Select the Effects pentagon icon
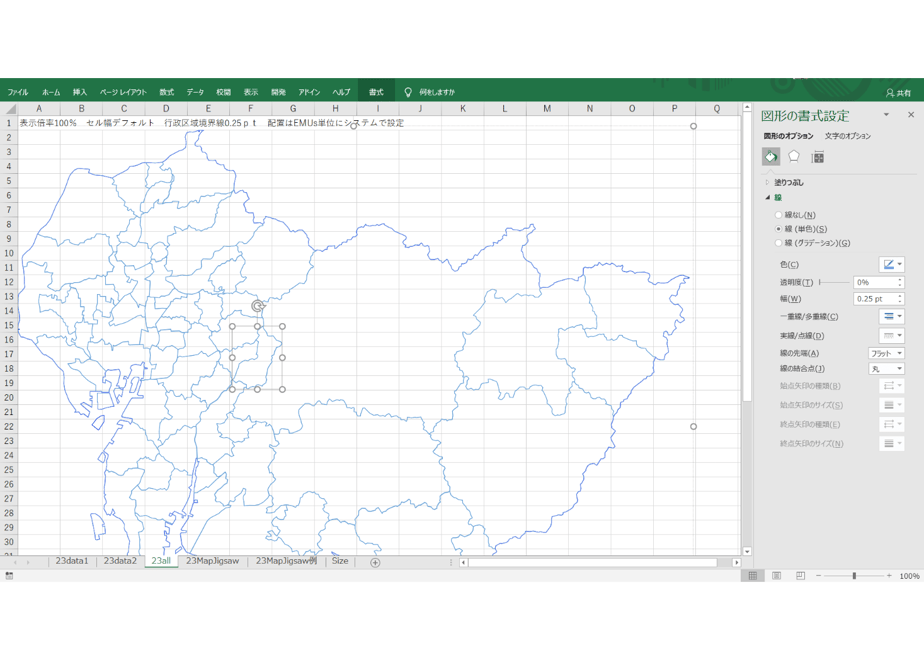924x660 pixels. pyautogui.click(x=794, y=157)
